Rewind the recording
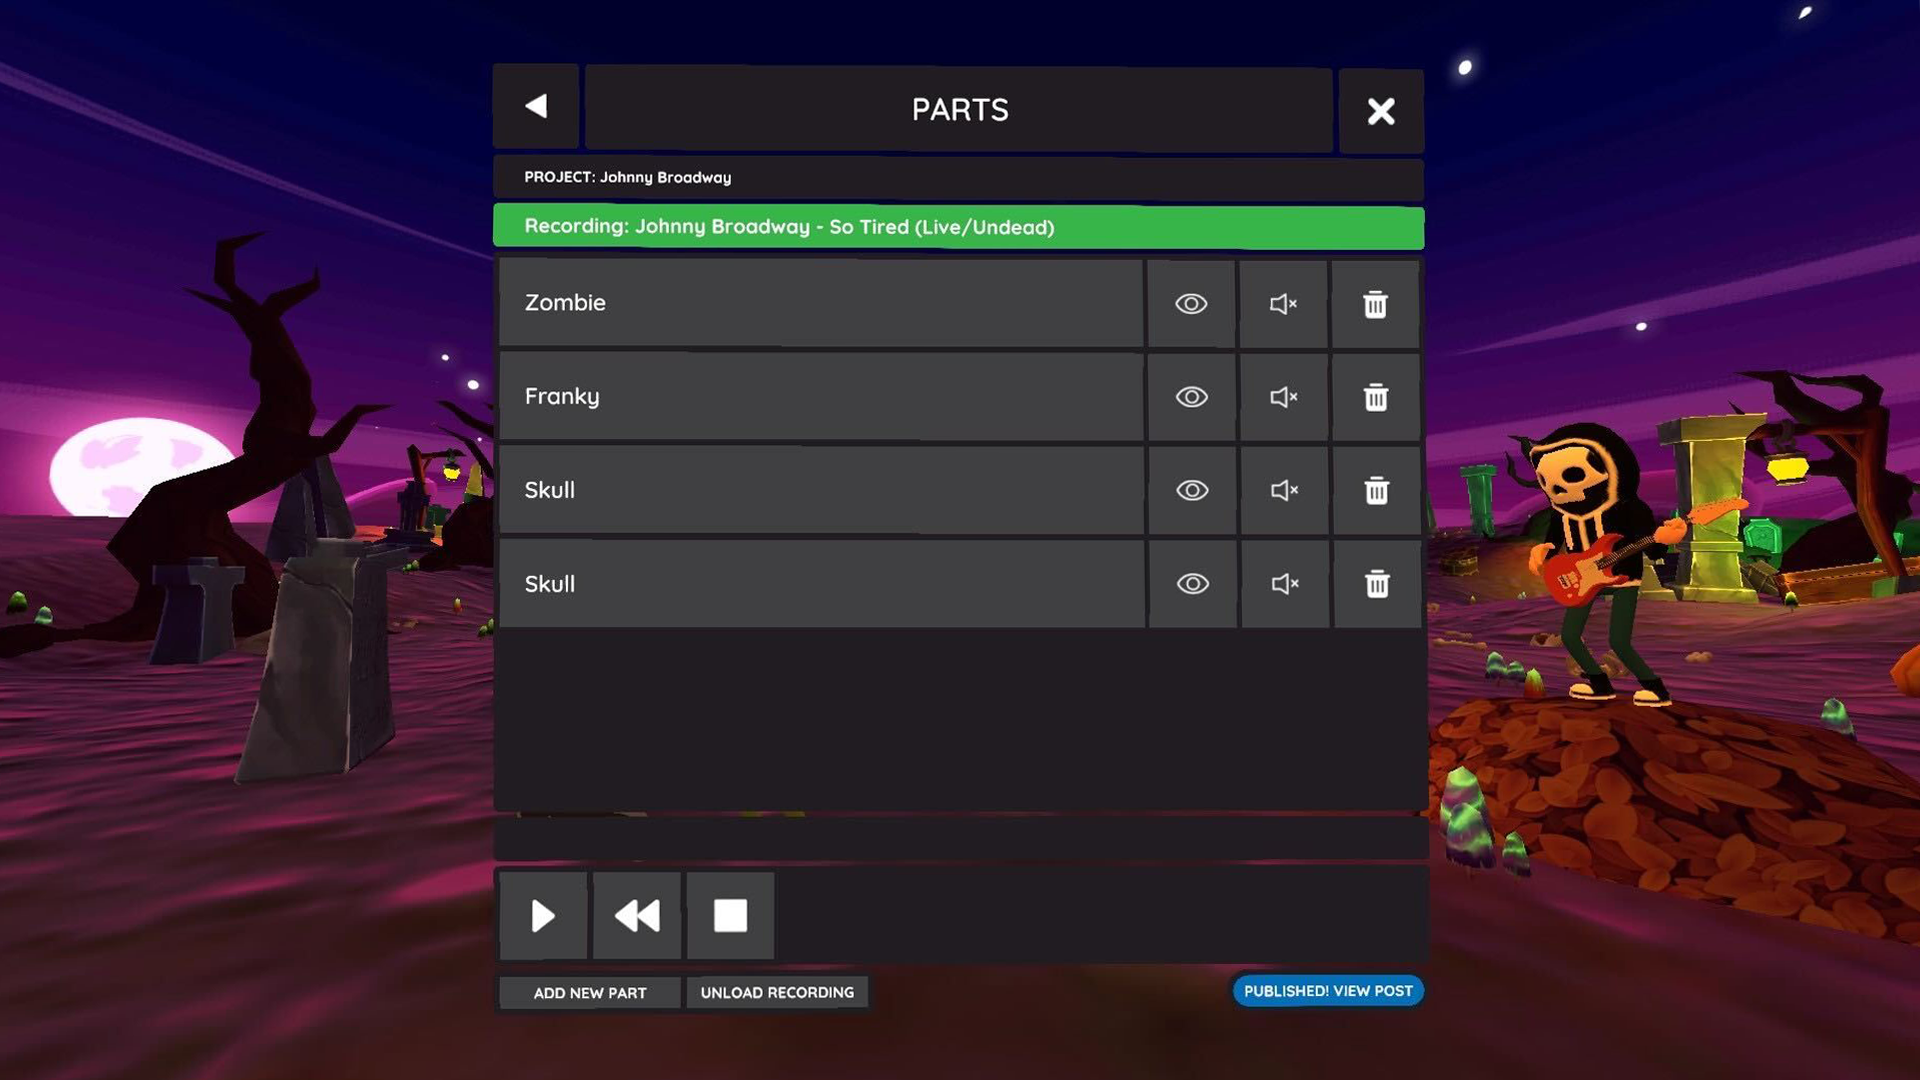The width and height of the screenshot is (1920, 1080). 637,916
